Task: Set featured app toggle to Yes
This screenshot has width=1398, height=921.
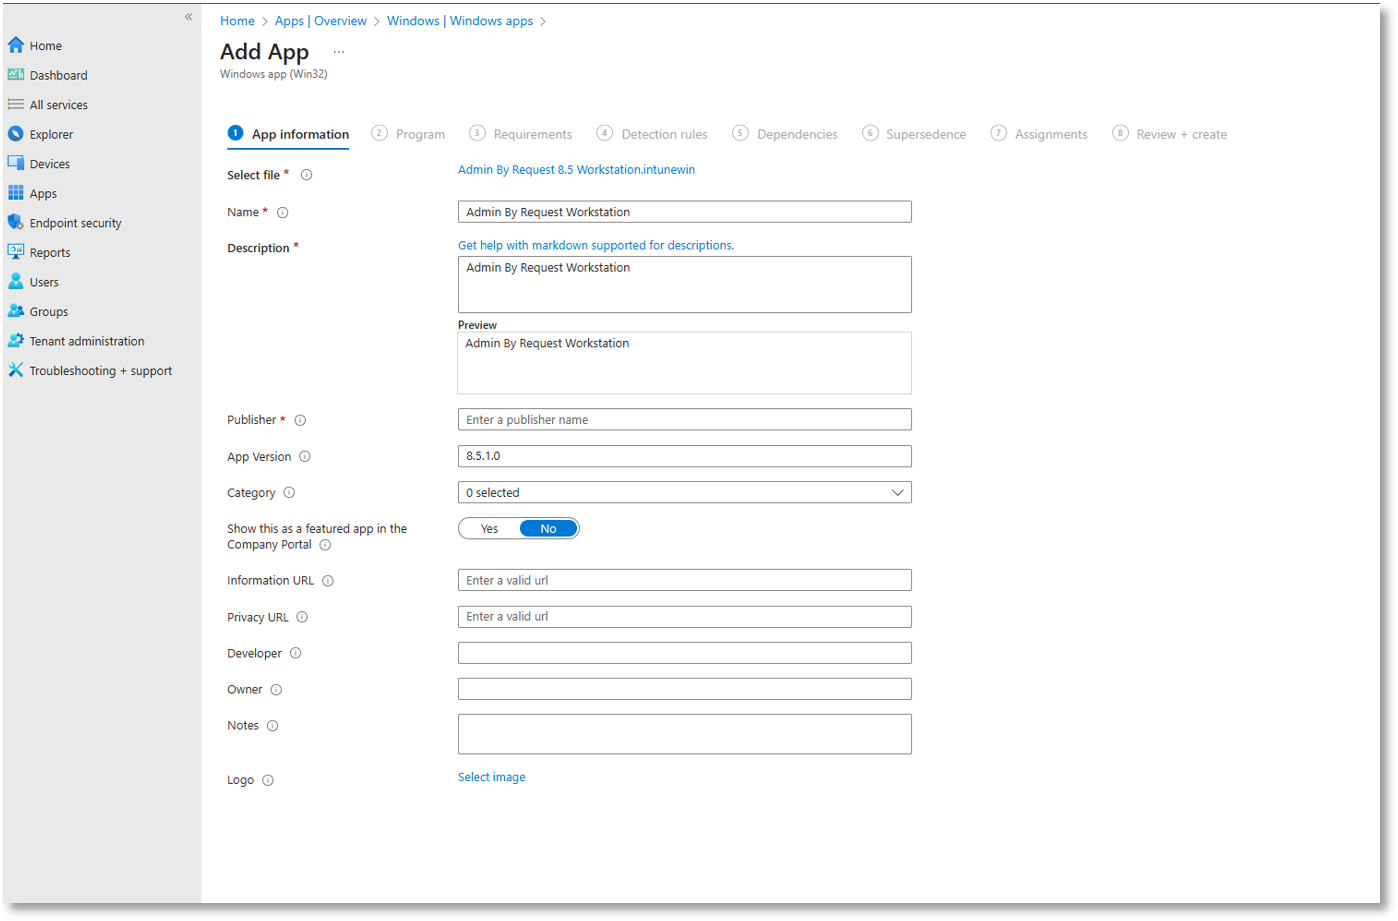Action: (489, 529)
